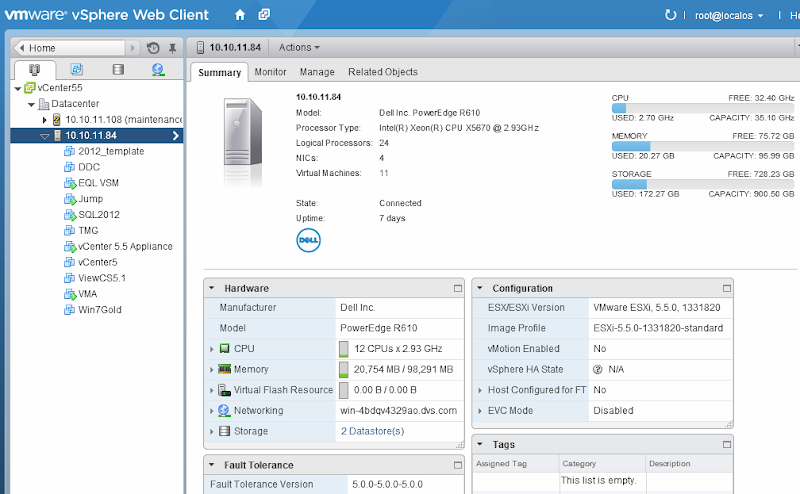This screenshot has width=800, height=494.
Task: Click the memory usage bar
Action: click(x=702, y=146)
